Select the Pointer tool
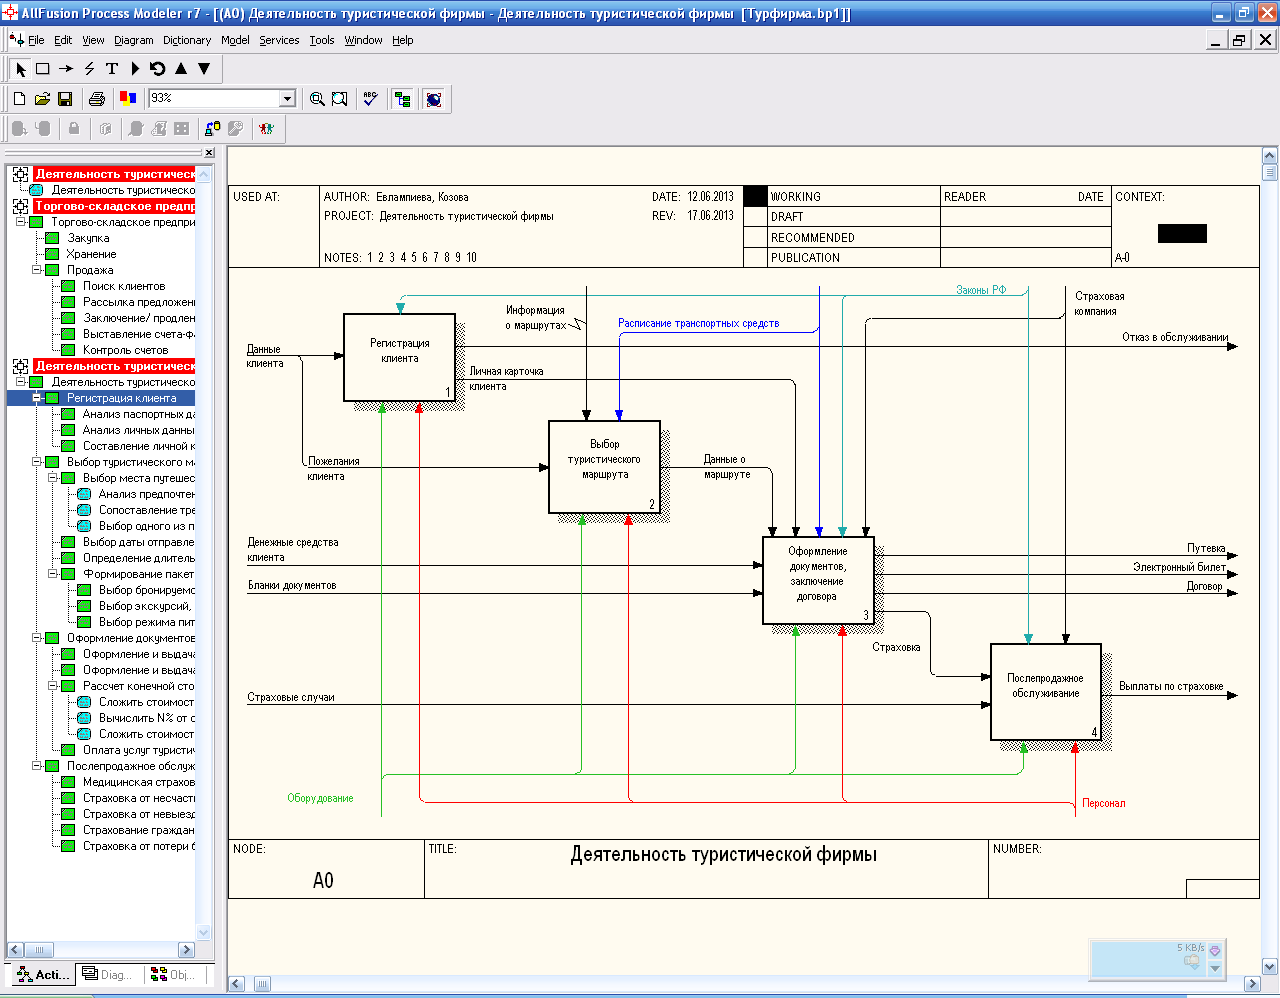1280x998 pixels. (20, 69)
